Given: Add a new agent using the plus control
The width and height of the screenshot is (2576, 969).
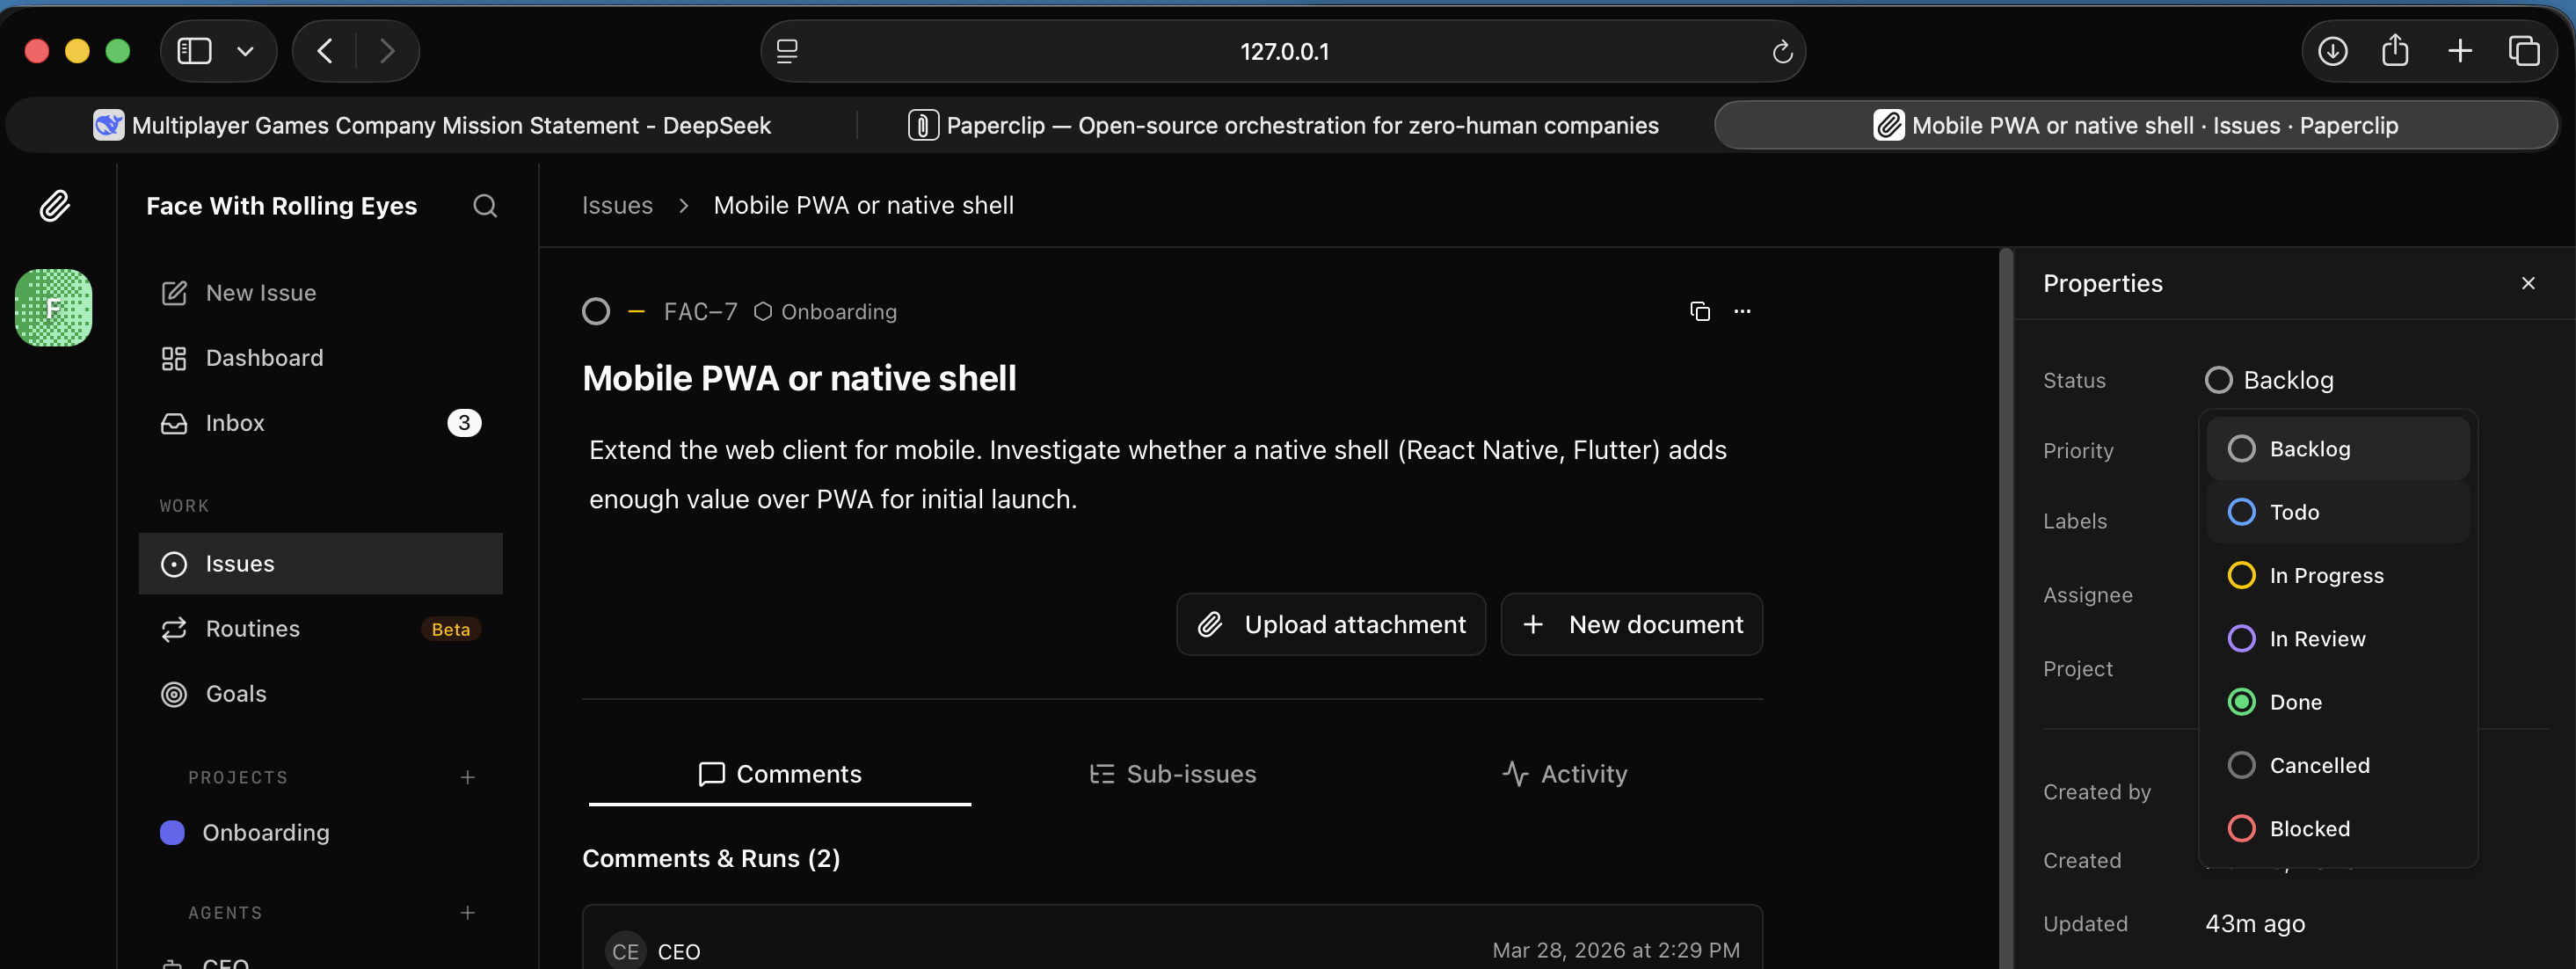Looking at the screenshot, I should 467,912.
